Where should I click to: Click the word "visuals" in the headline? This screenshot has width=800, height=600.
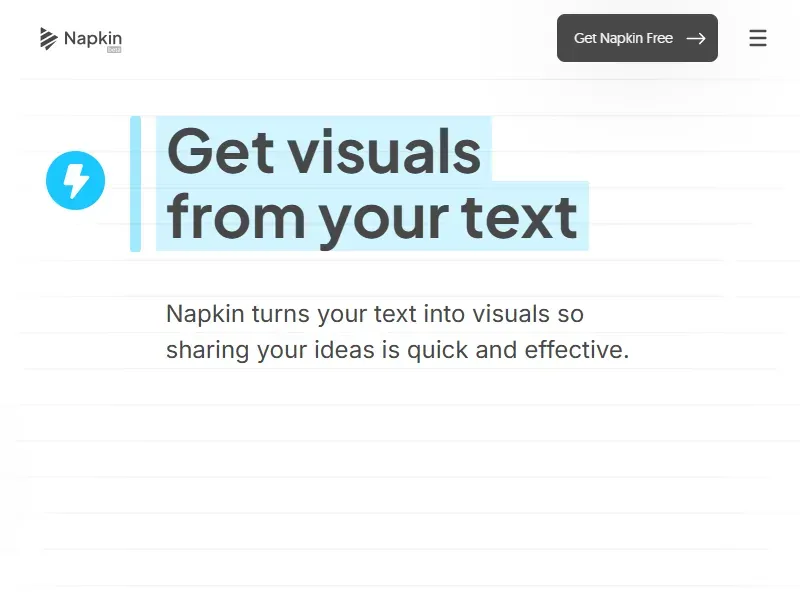click(385, 151)
